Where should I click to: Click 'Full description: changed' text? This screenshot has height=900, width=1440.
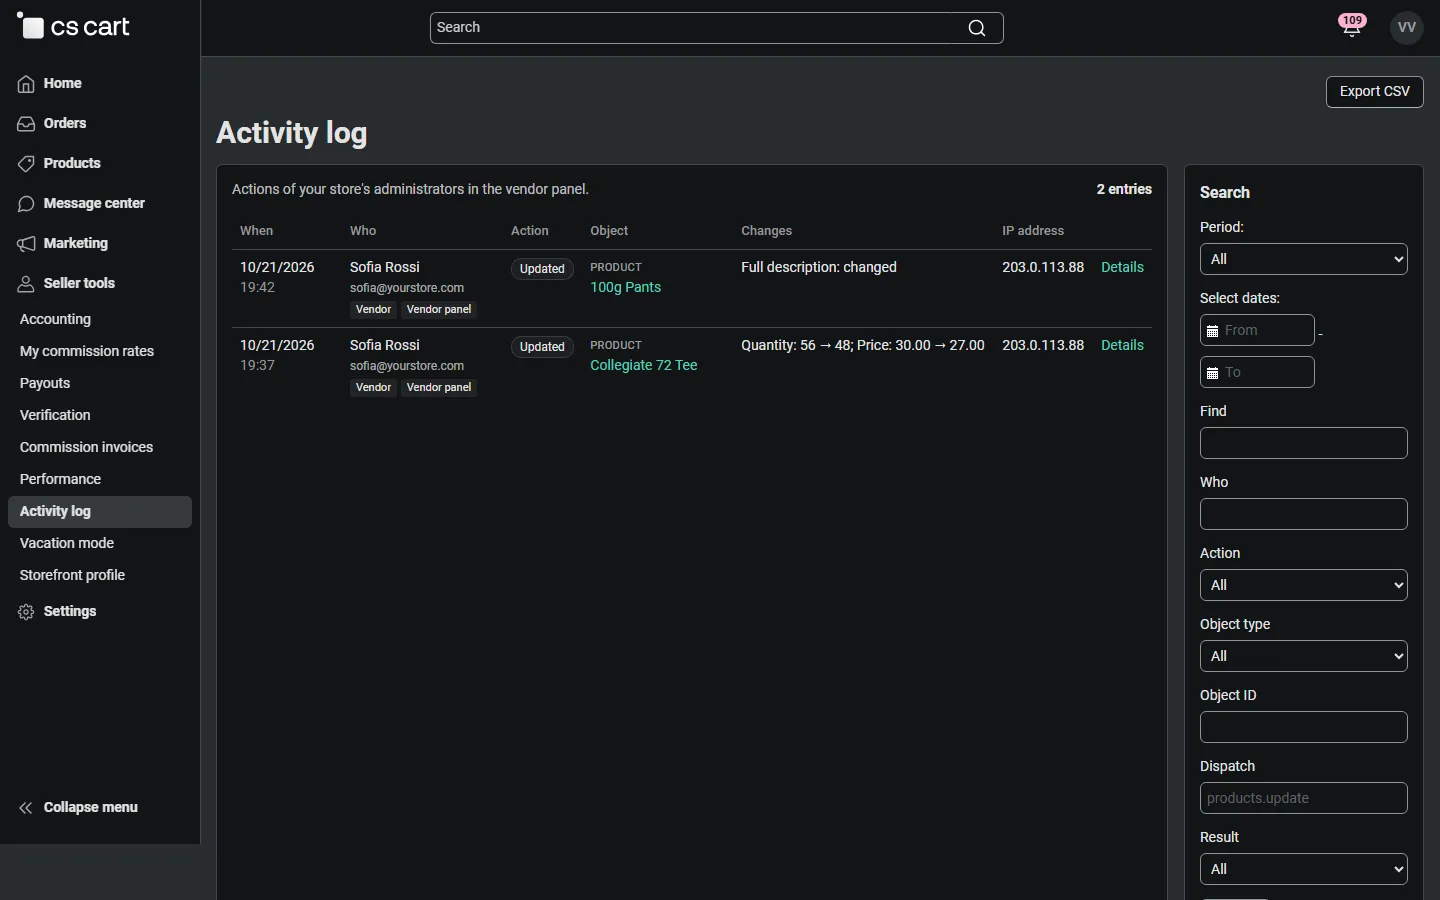pyautogui.click(x=819, y=267)
